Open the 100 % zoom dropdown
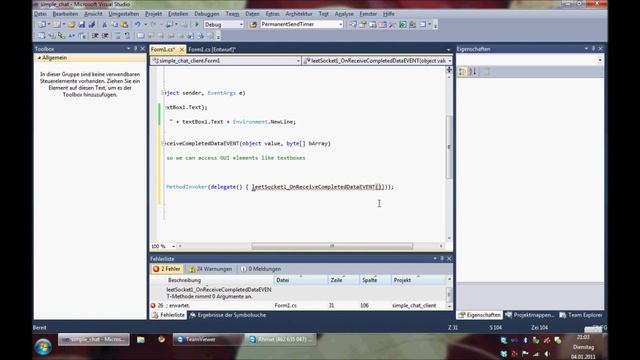This screenshot has width=640, height=360. [x=173, y=247]
